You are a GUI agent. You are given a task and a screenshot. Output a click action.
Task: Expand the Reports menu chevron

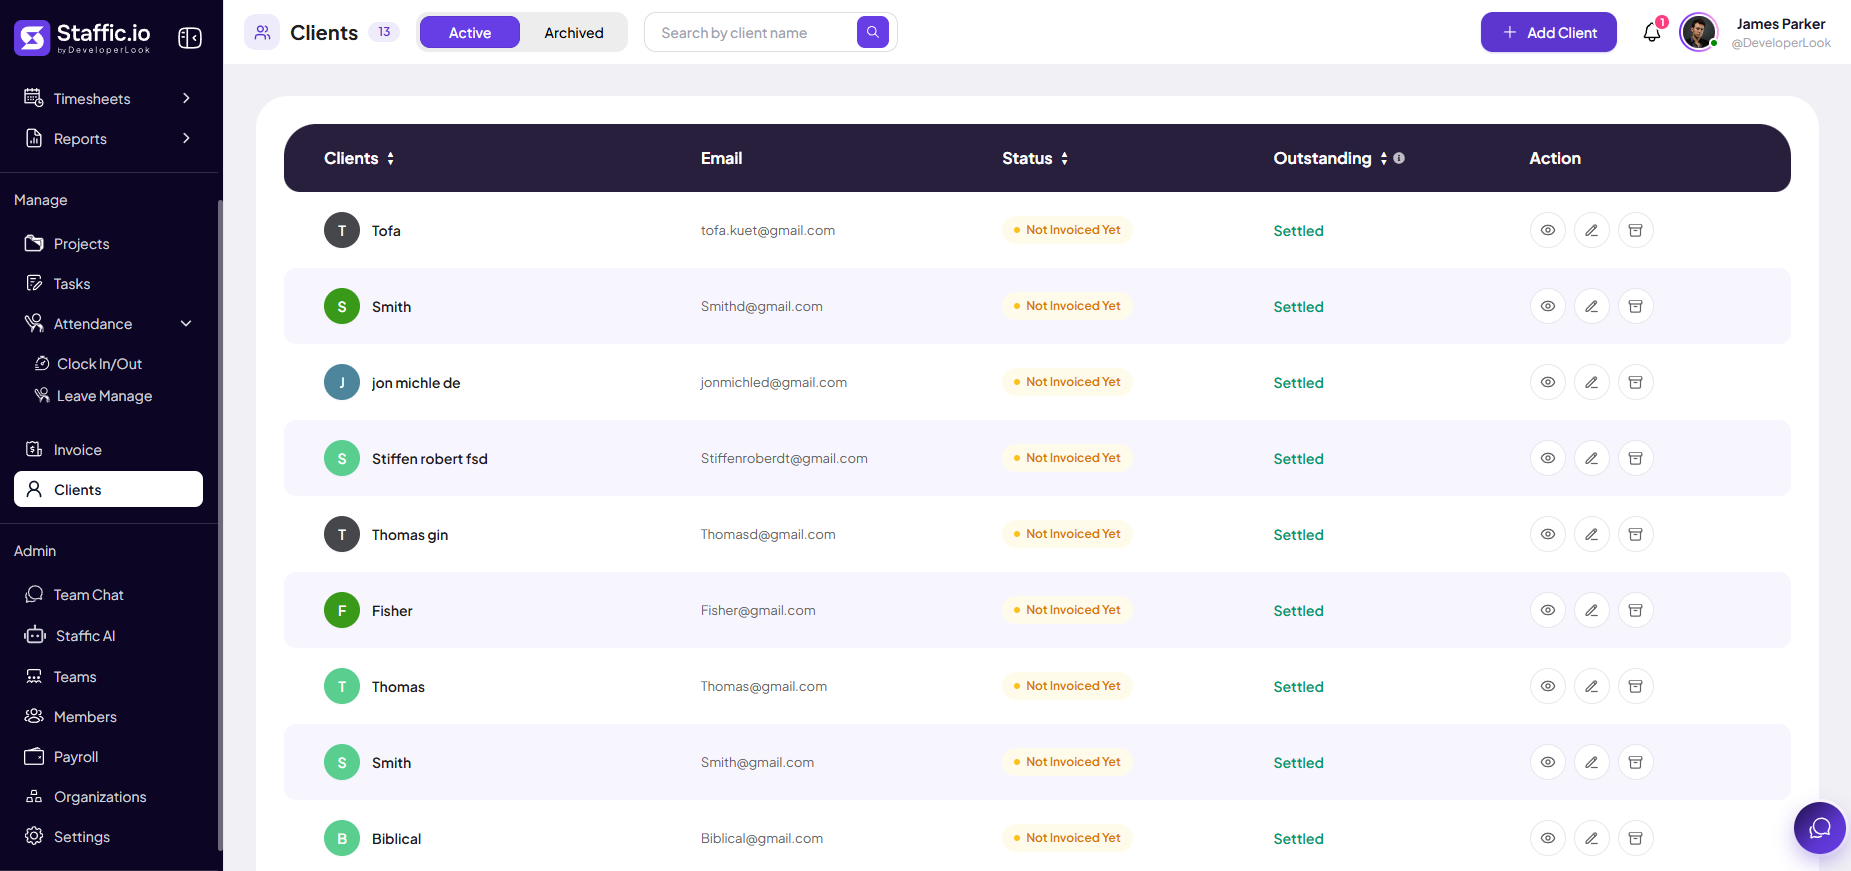point(186,138)
